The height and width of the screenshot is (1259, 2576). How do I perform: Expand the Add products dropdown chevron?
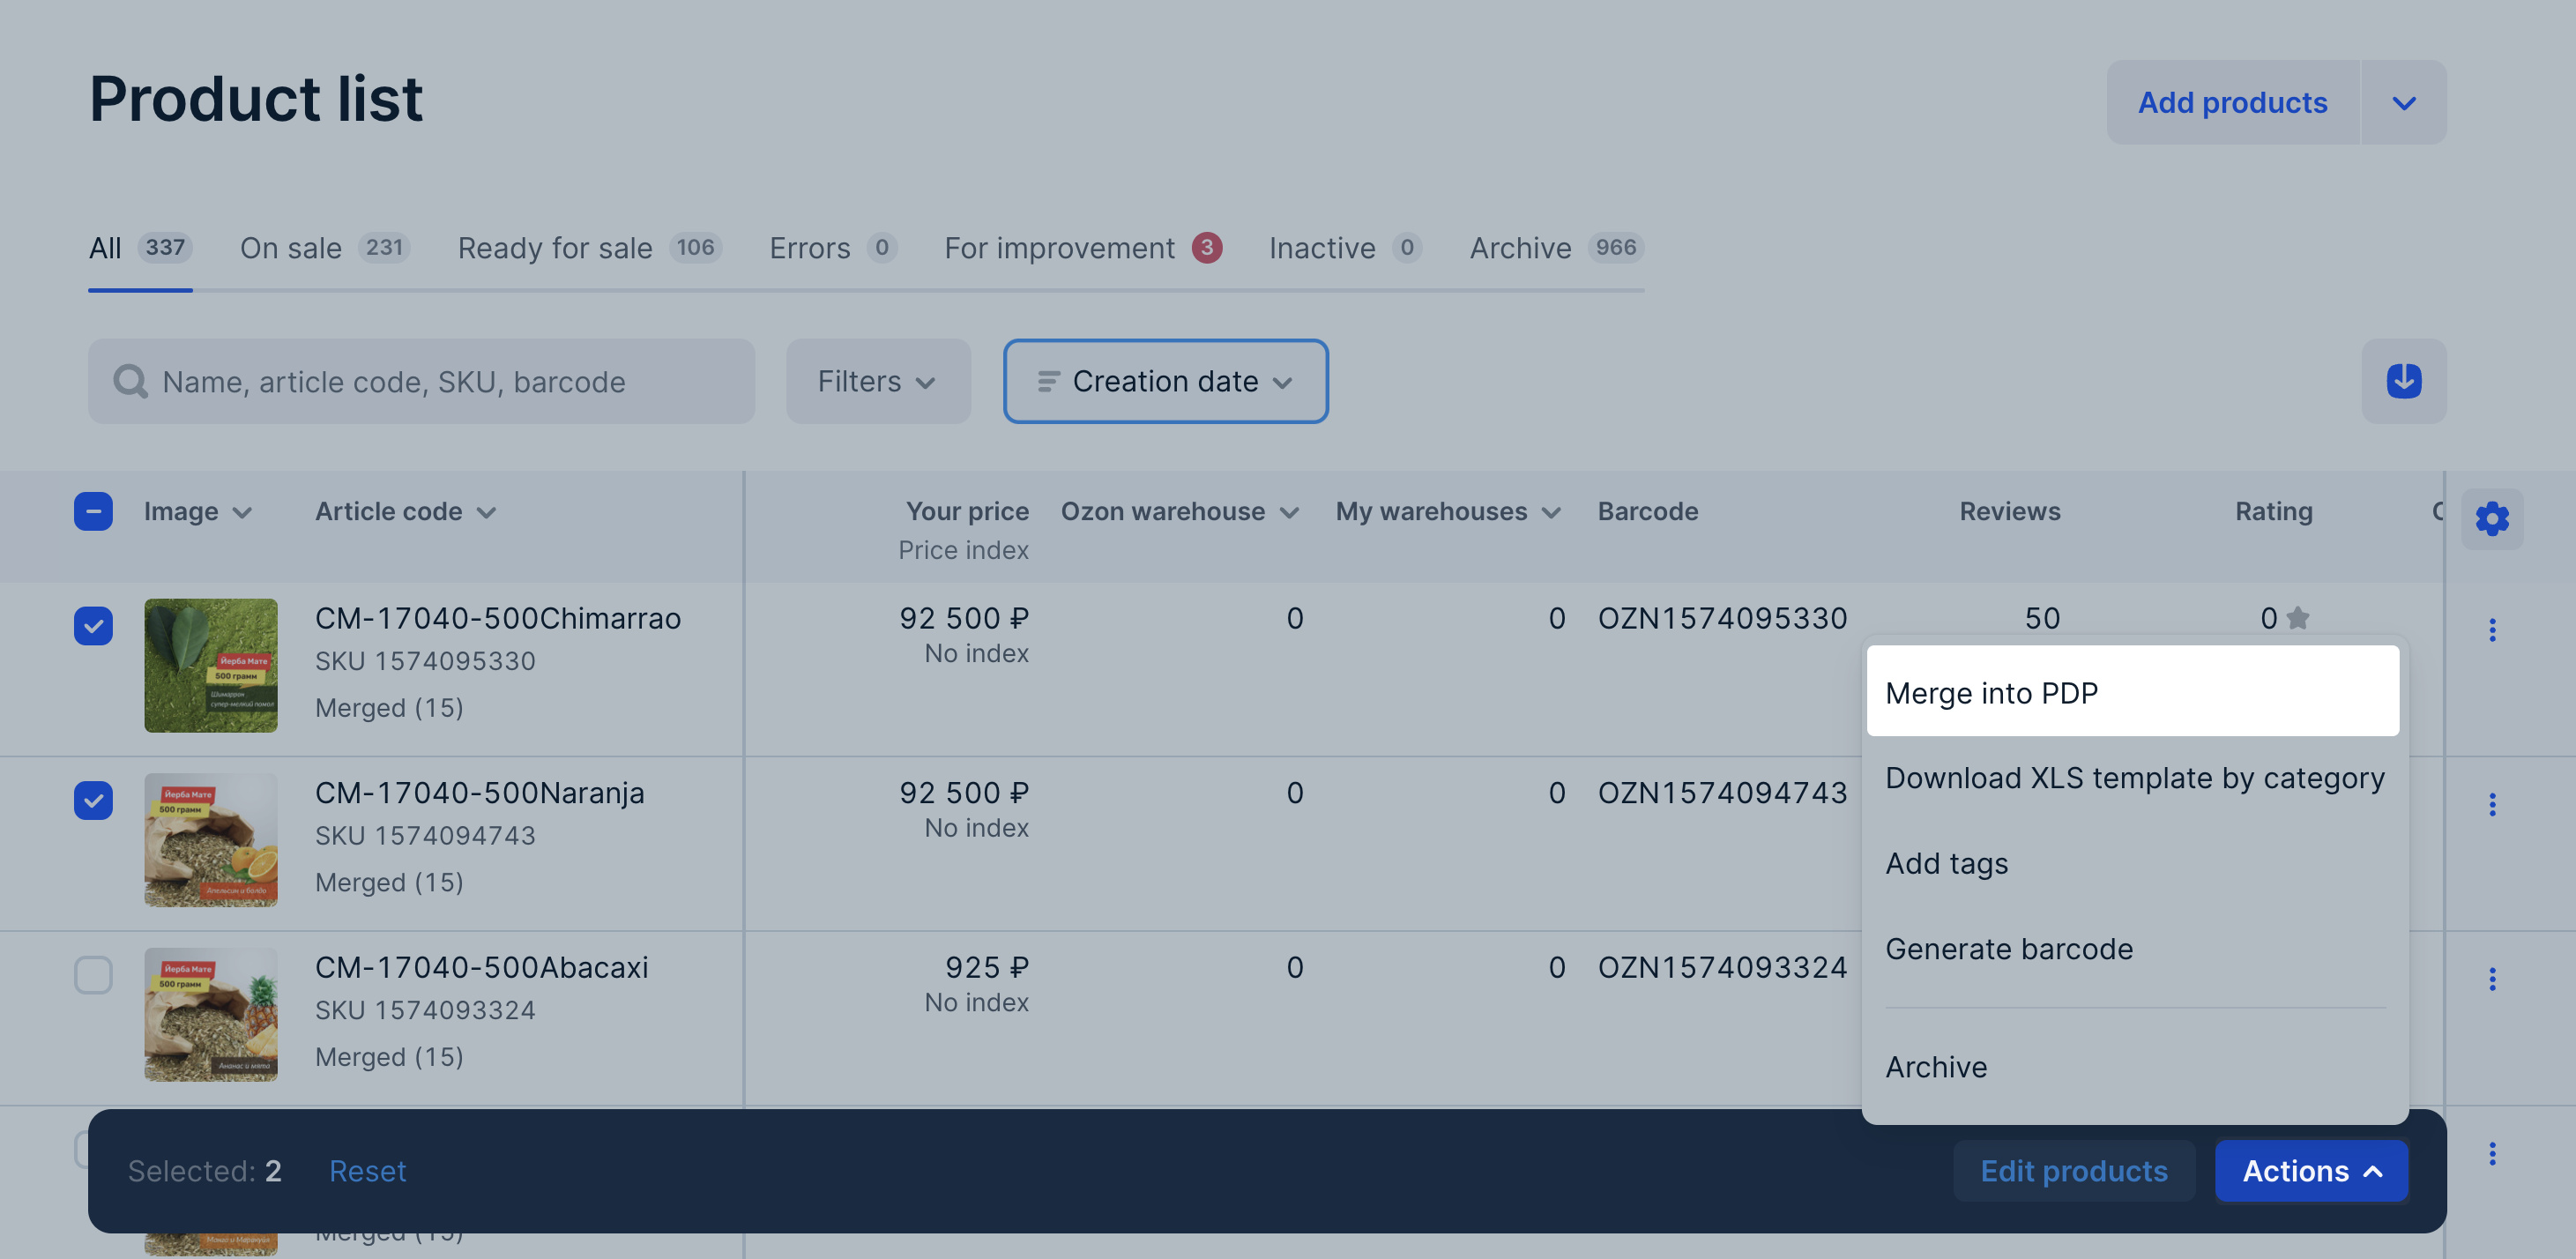click(2404, 101)
